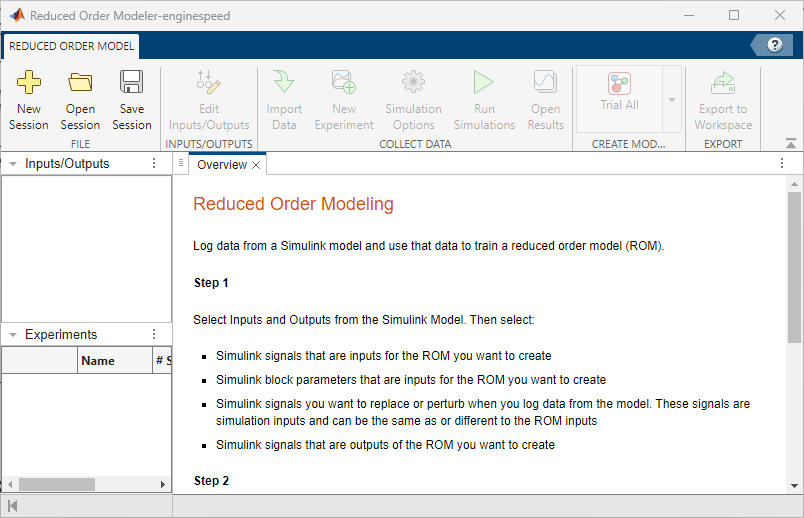
Task: Open the Experiments panel options menu
Action: tap(154, 334)
